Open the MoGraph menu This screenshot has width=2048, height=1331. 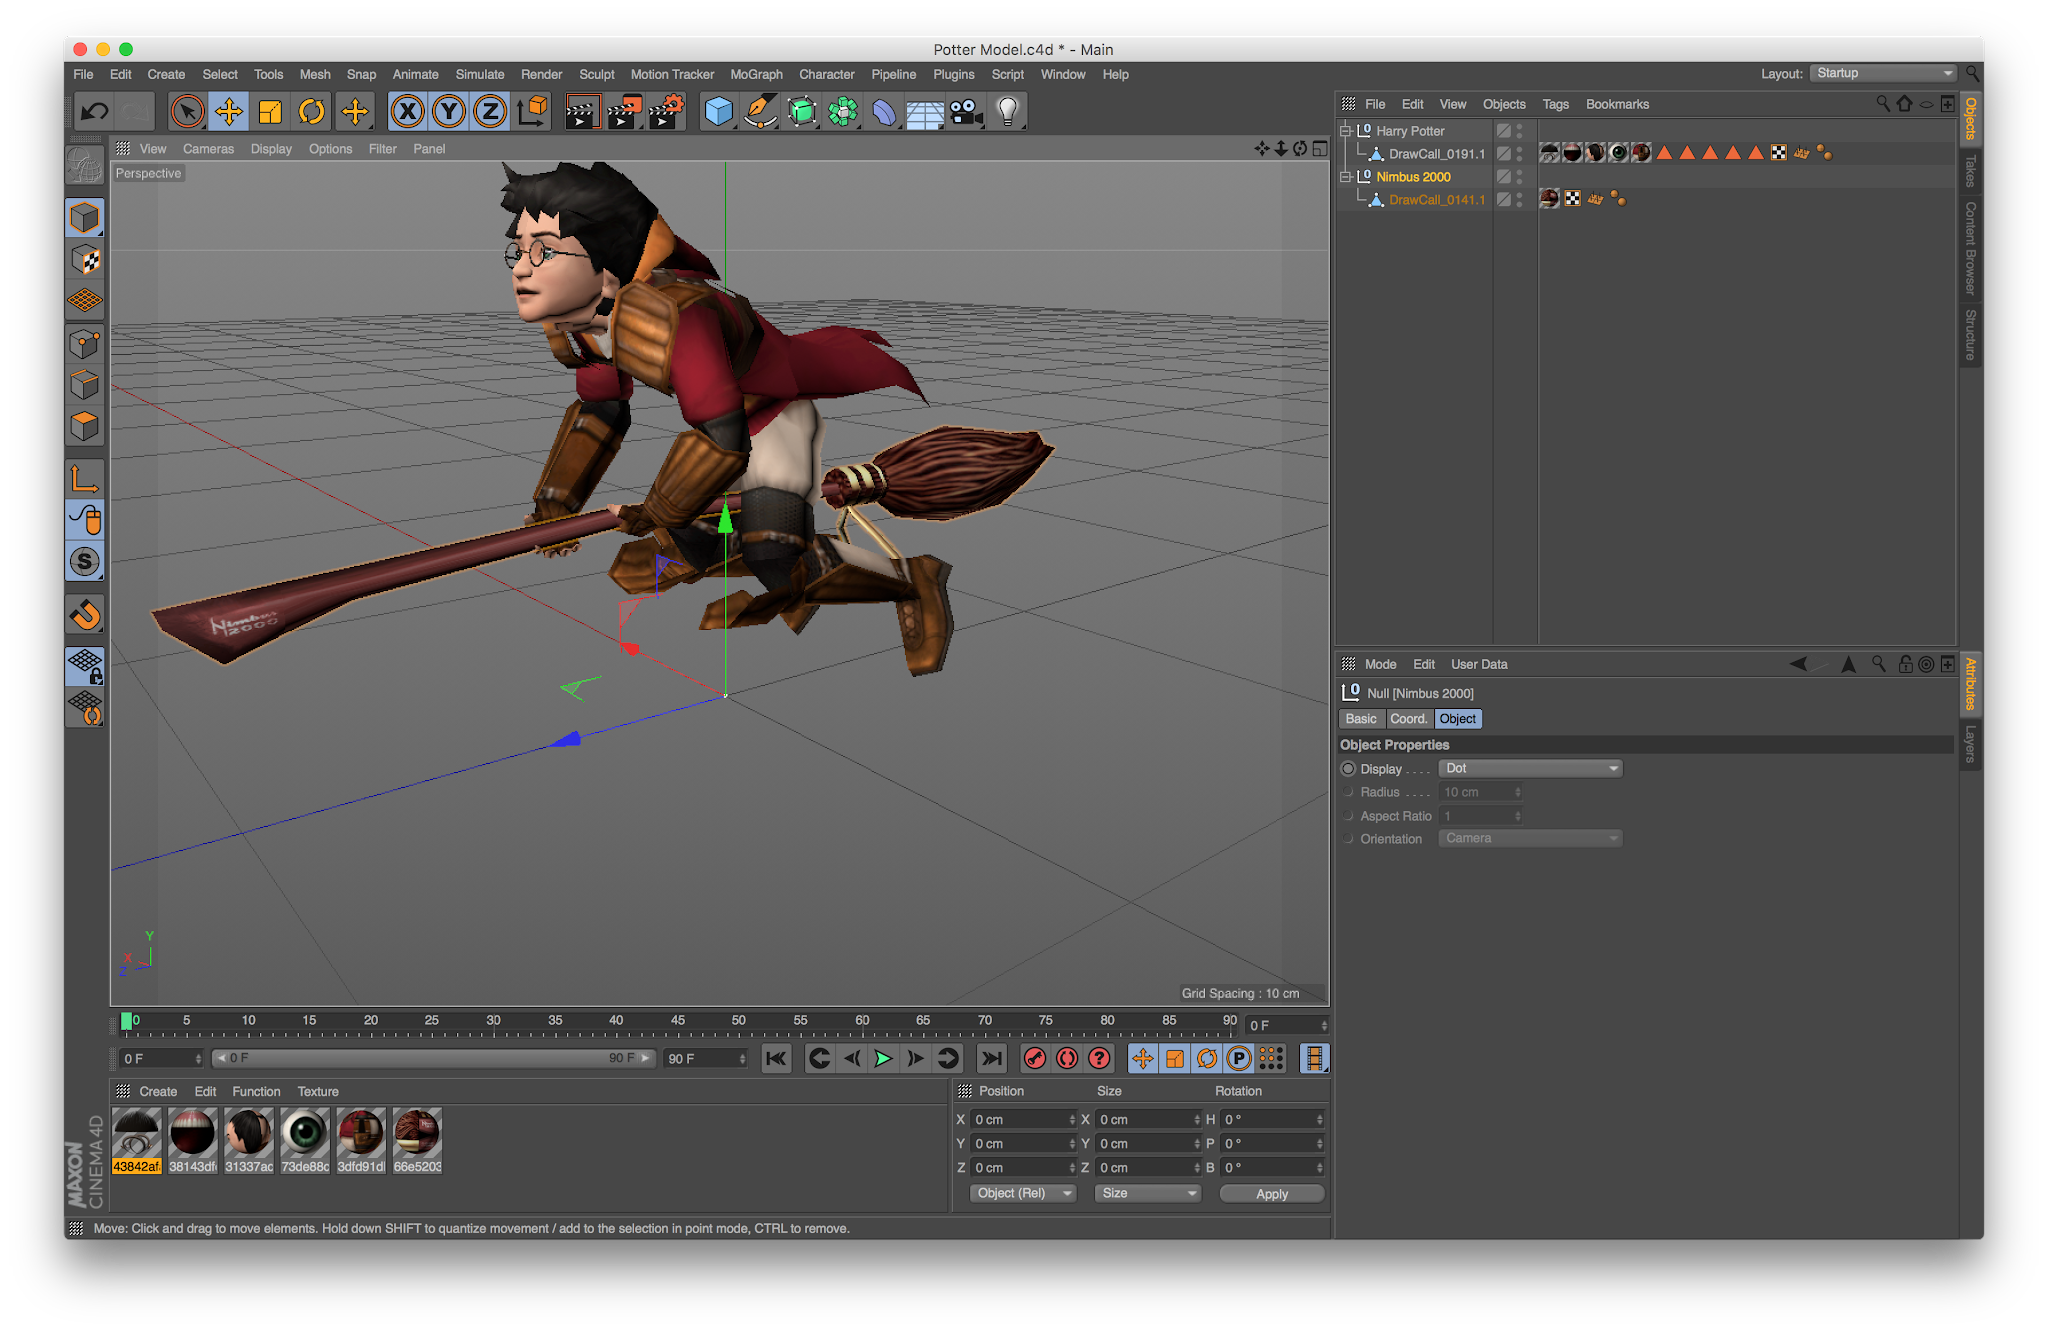[755, 74]
